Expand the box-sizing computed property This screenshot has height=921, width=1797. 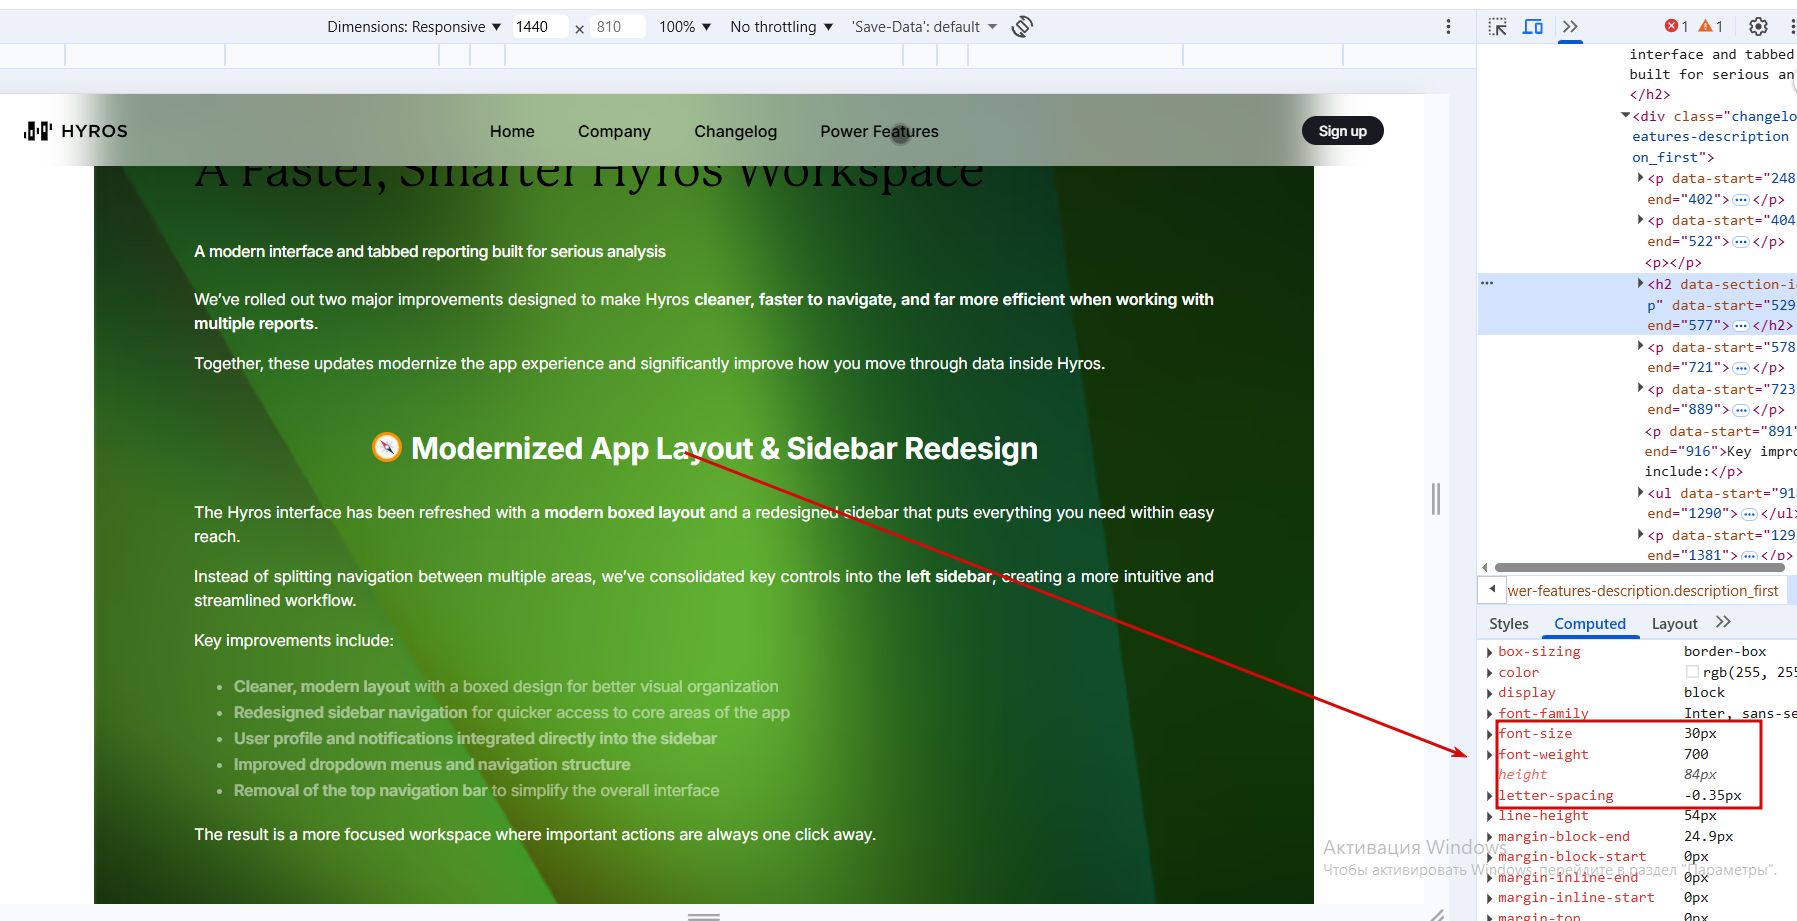pos(1490,652)
